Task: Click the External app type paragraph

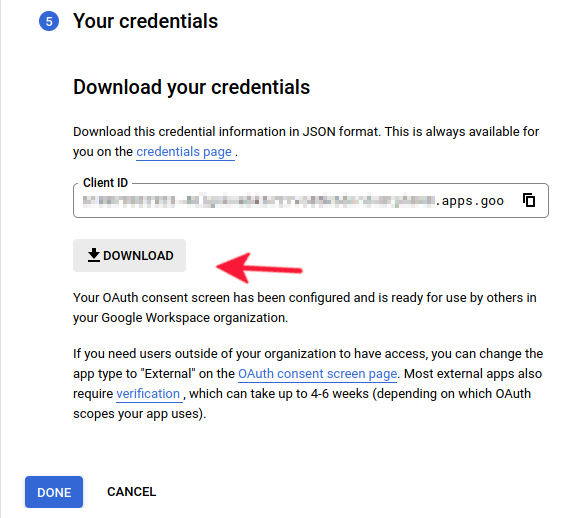Action: (308, 384)
